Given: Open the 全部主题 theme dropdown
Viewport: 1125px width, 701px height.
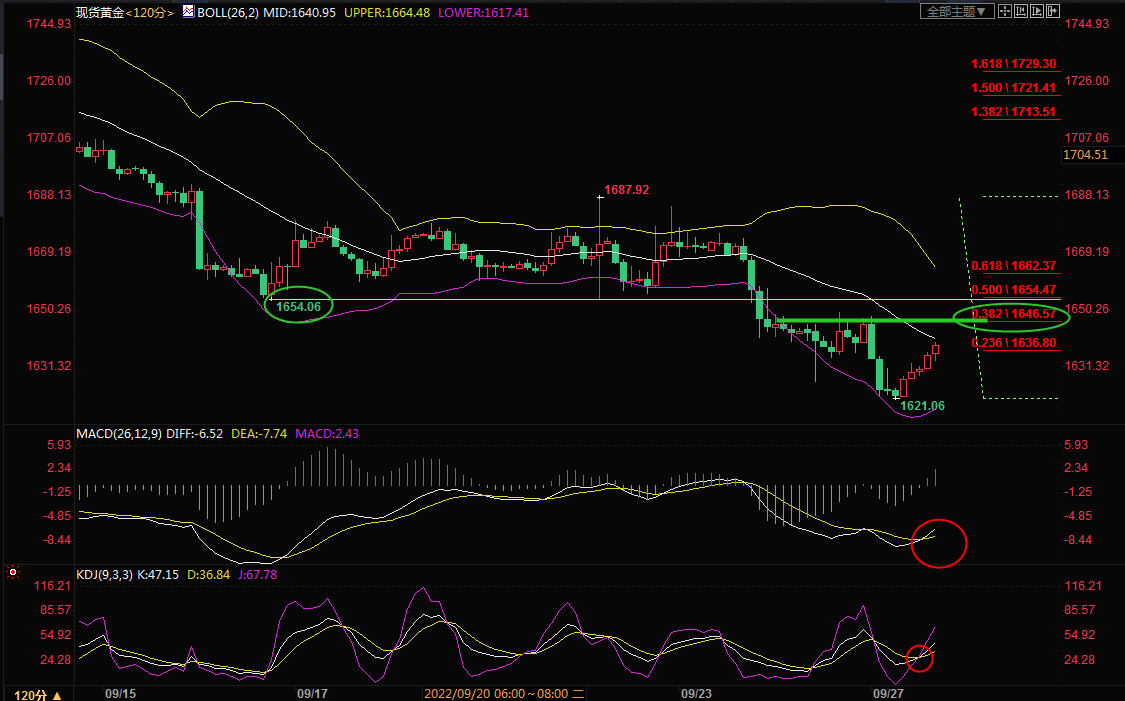Looking at the screenshot, I should pyautogui.click(x=956, y=11).
